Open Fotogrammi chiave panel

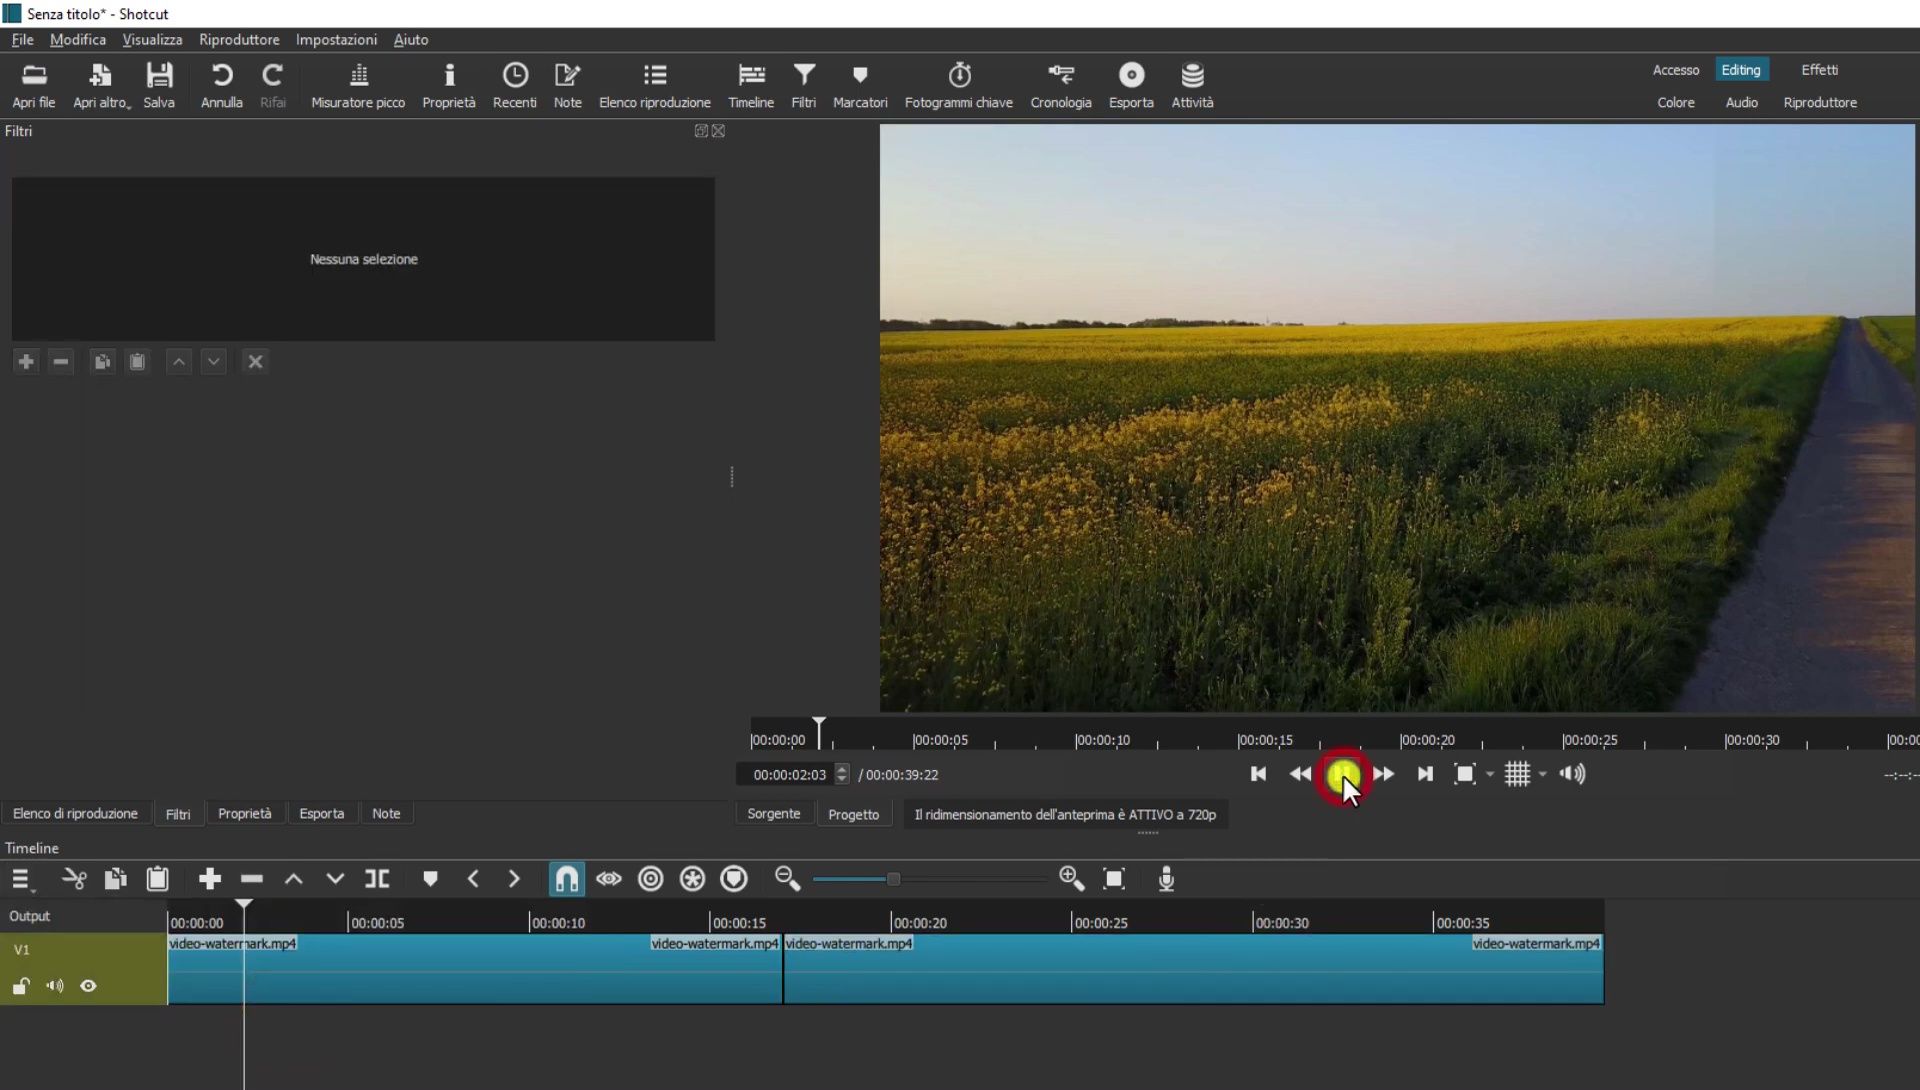(959, 86)
